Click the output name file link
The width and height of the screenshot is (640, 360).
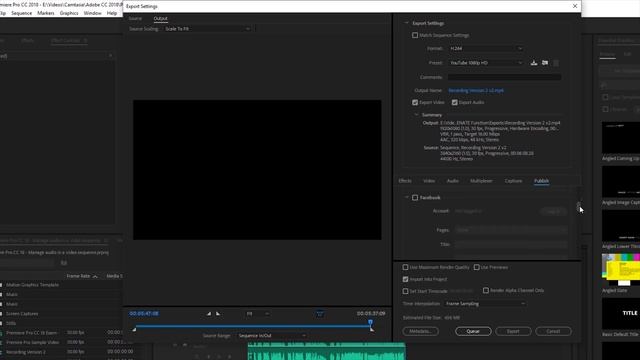point(476,91)
